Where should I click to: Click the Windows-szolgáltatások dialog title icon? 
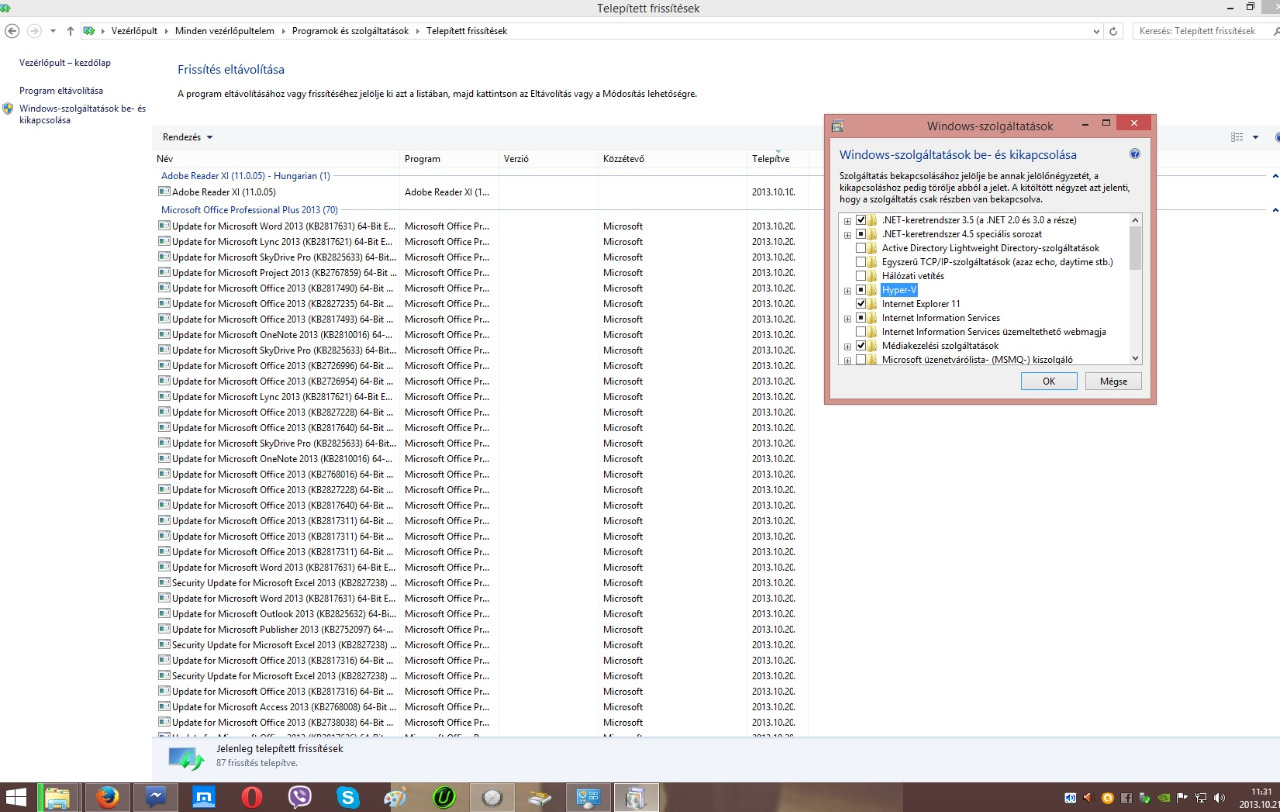click(x=838, y=126)
